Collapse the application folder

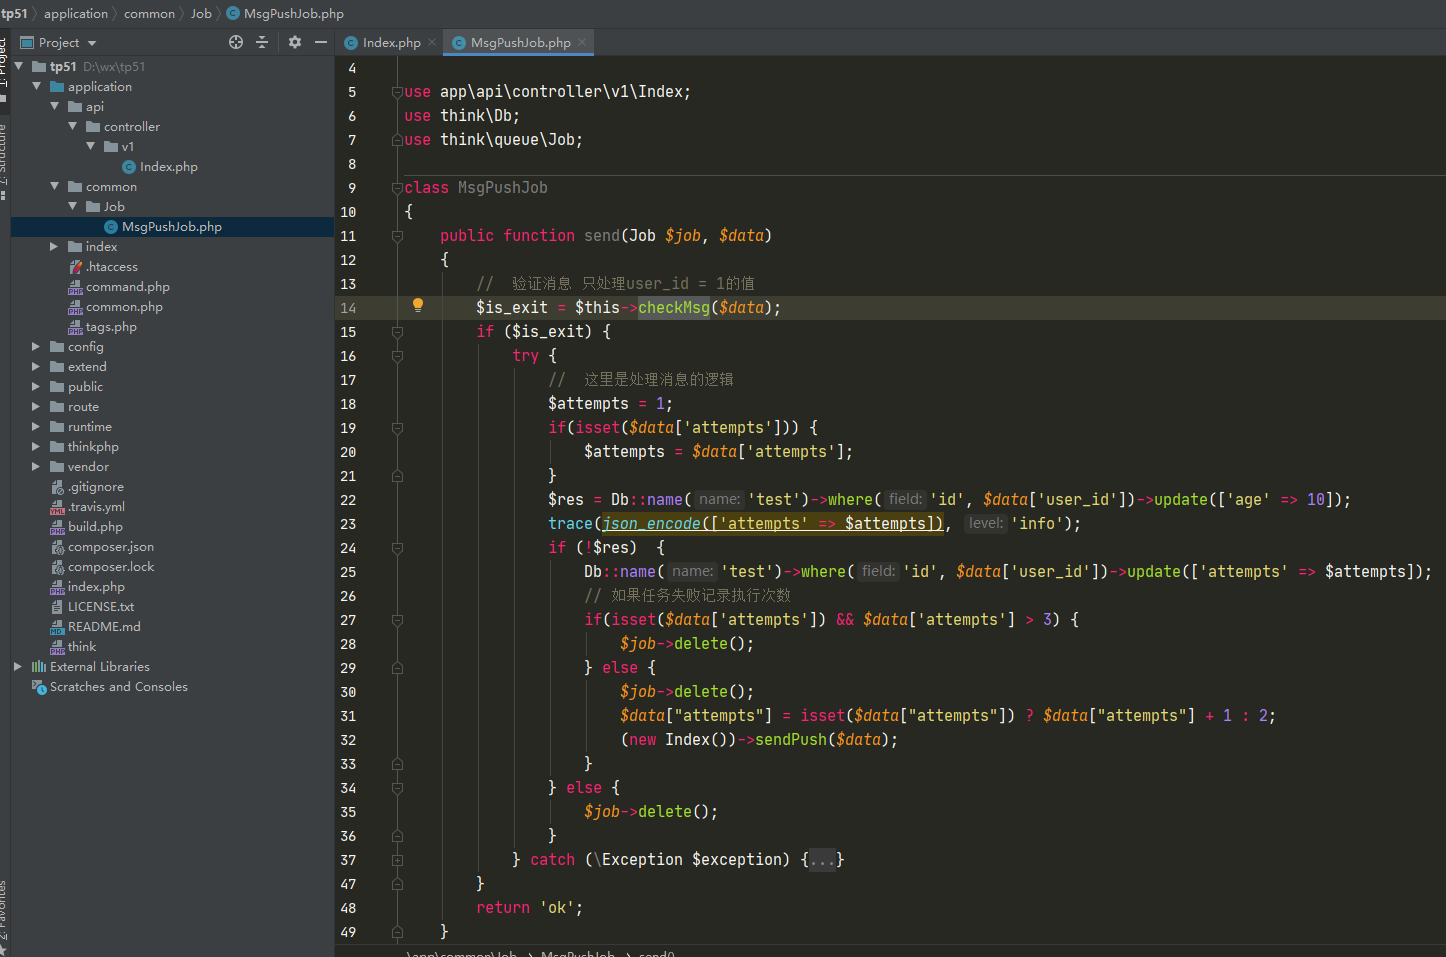(x=37, y=86)
